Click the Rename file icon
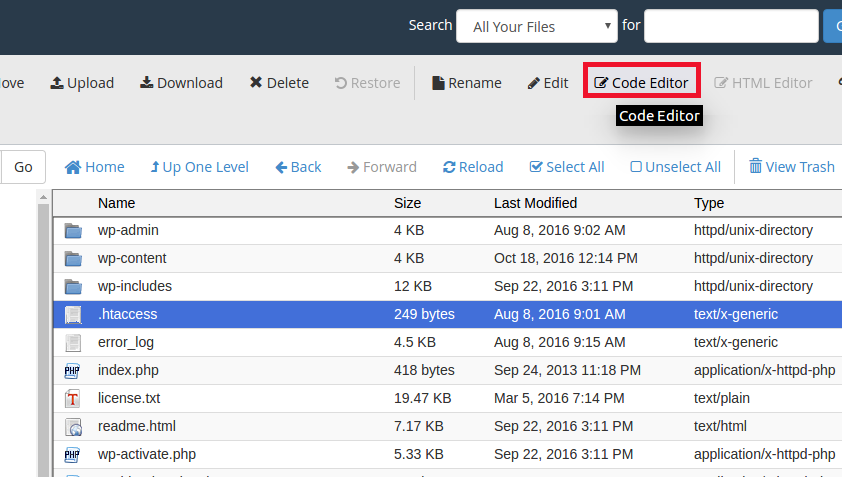 pyautogui.click(x=466, y=83)
